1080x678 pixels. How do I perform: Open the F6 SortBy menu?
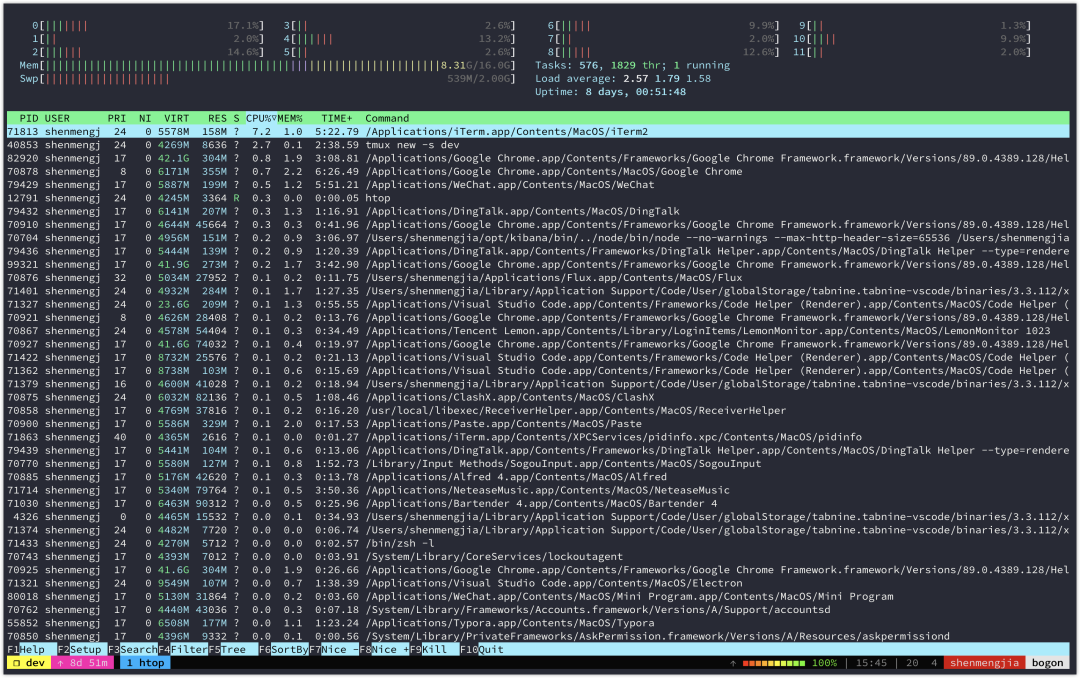284,650
